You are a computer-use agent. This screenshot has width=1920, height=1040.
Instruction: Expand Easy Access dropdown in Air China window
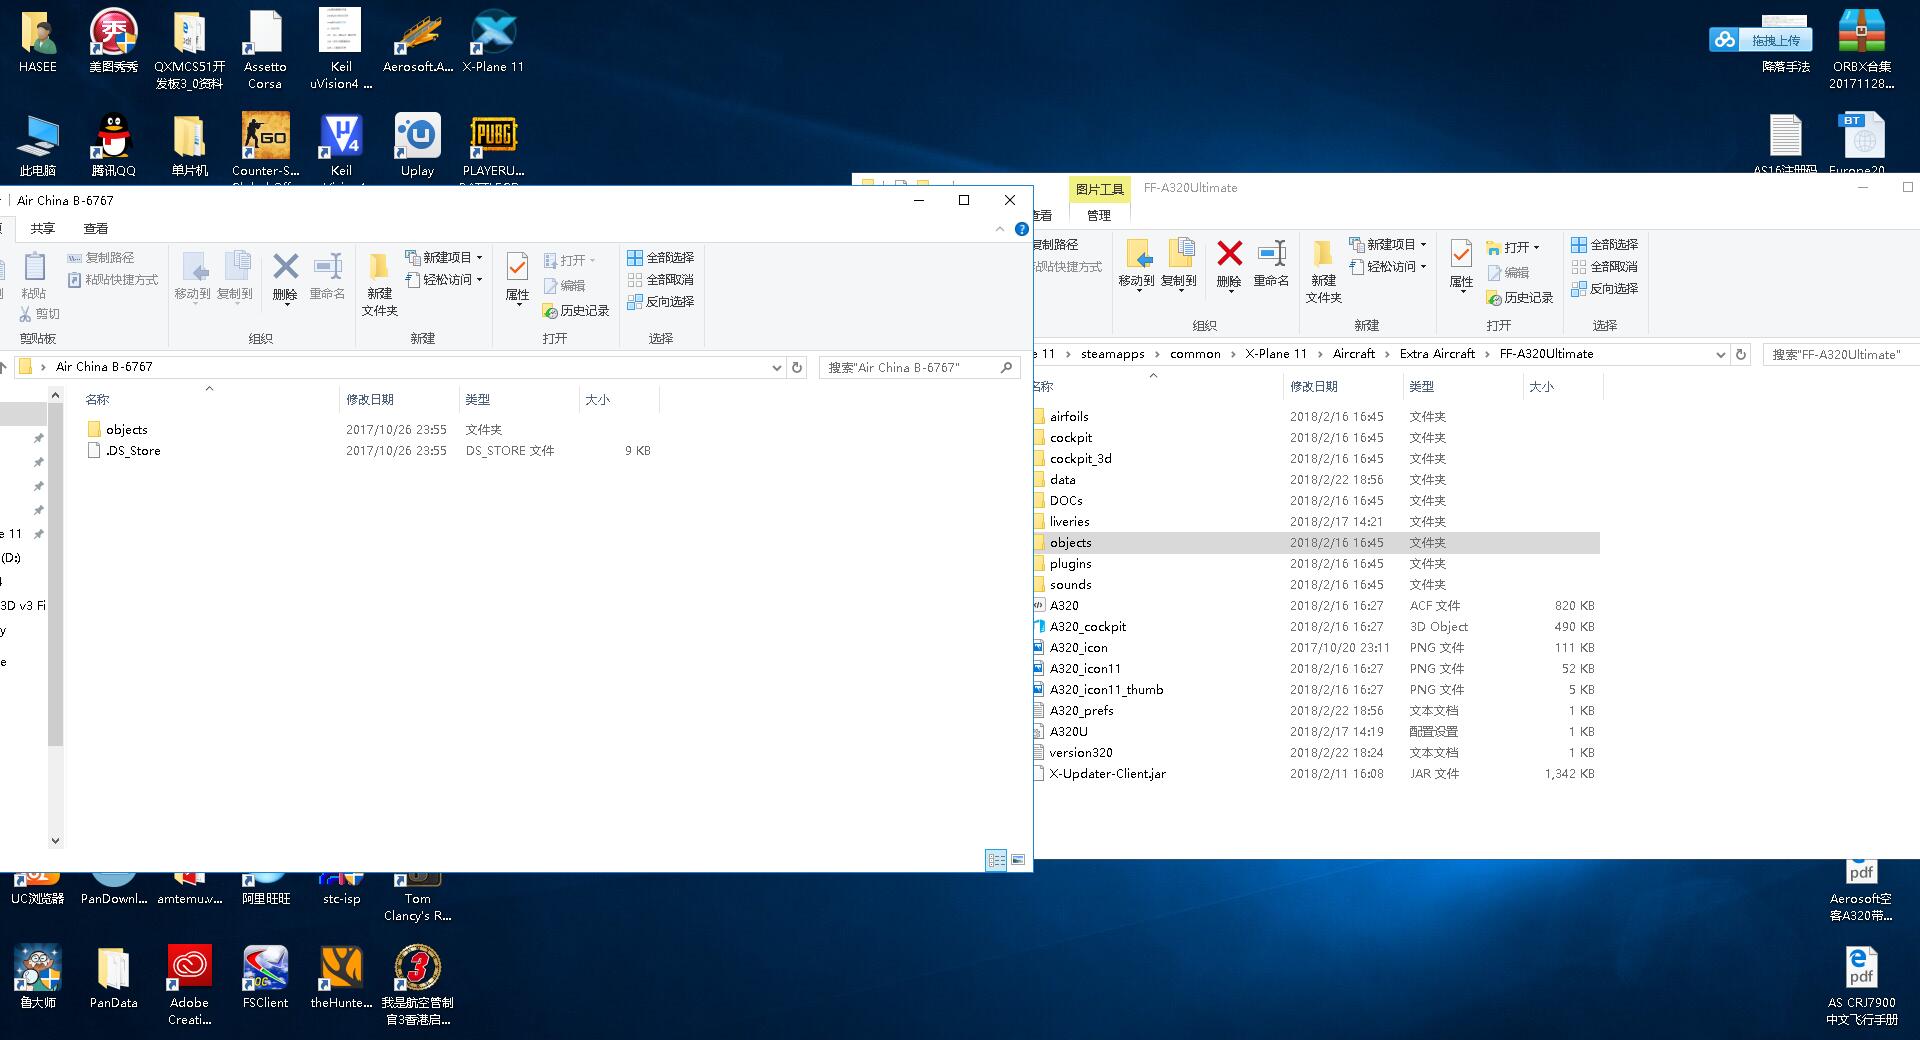pos(479,280)
